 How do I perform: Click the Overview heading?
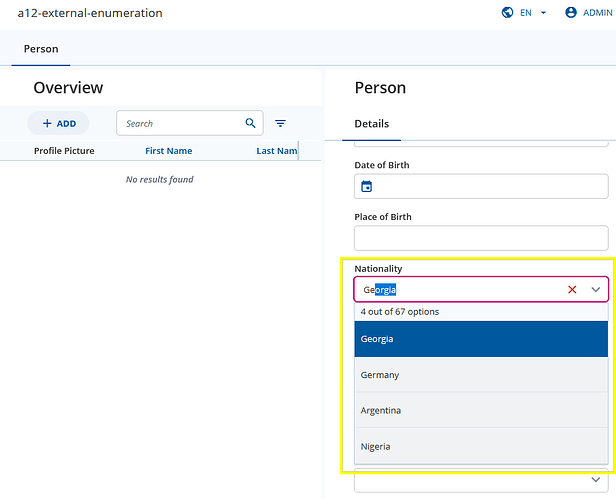pos(68,88)
